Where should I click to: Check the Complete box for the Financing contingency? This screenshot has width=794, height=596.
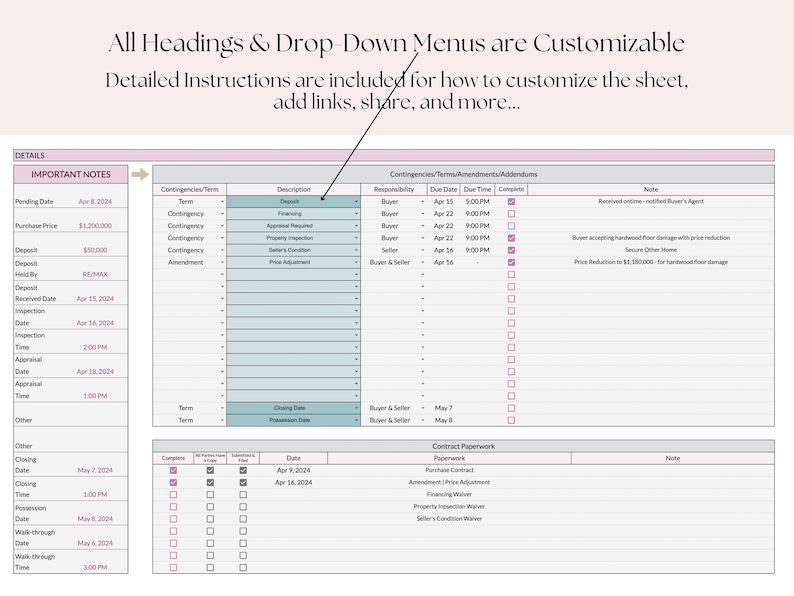(511, 214)
